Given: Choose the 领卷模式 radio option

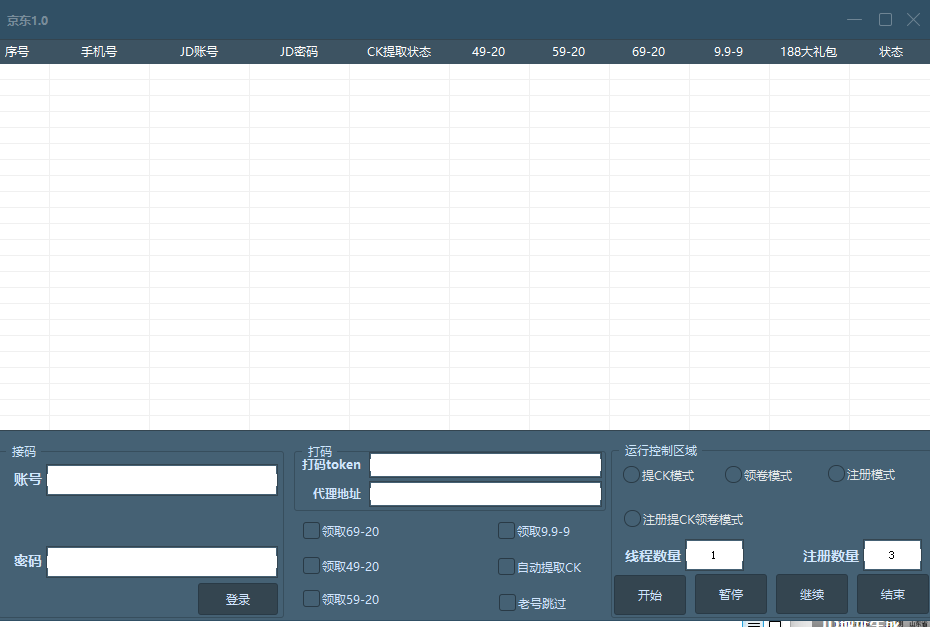Looking at the screenshot, I should pyautogui.click(x=733, y=474).
